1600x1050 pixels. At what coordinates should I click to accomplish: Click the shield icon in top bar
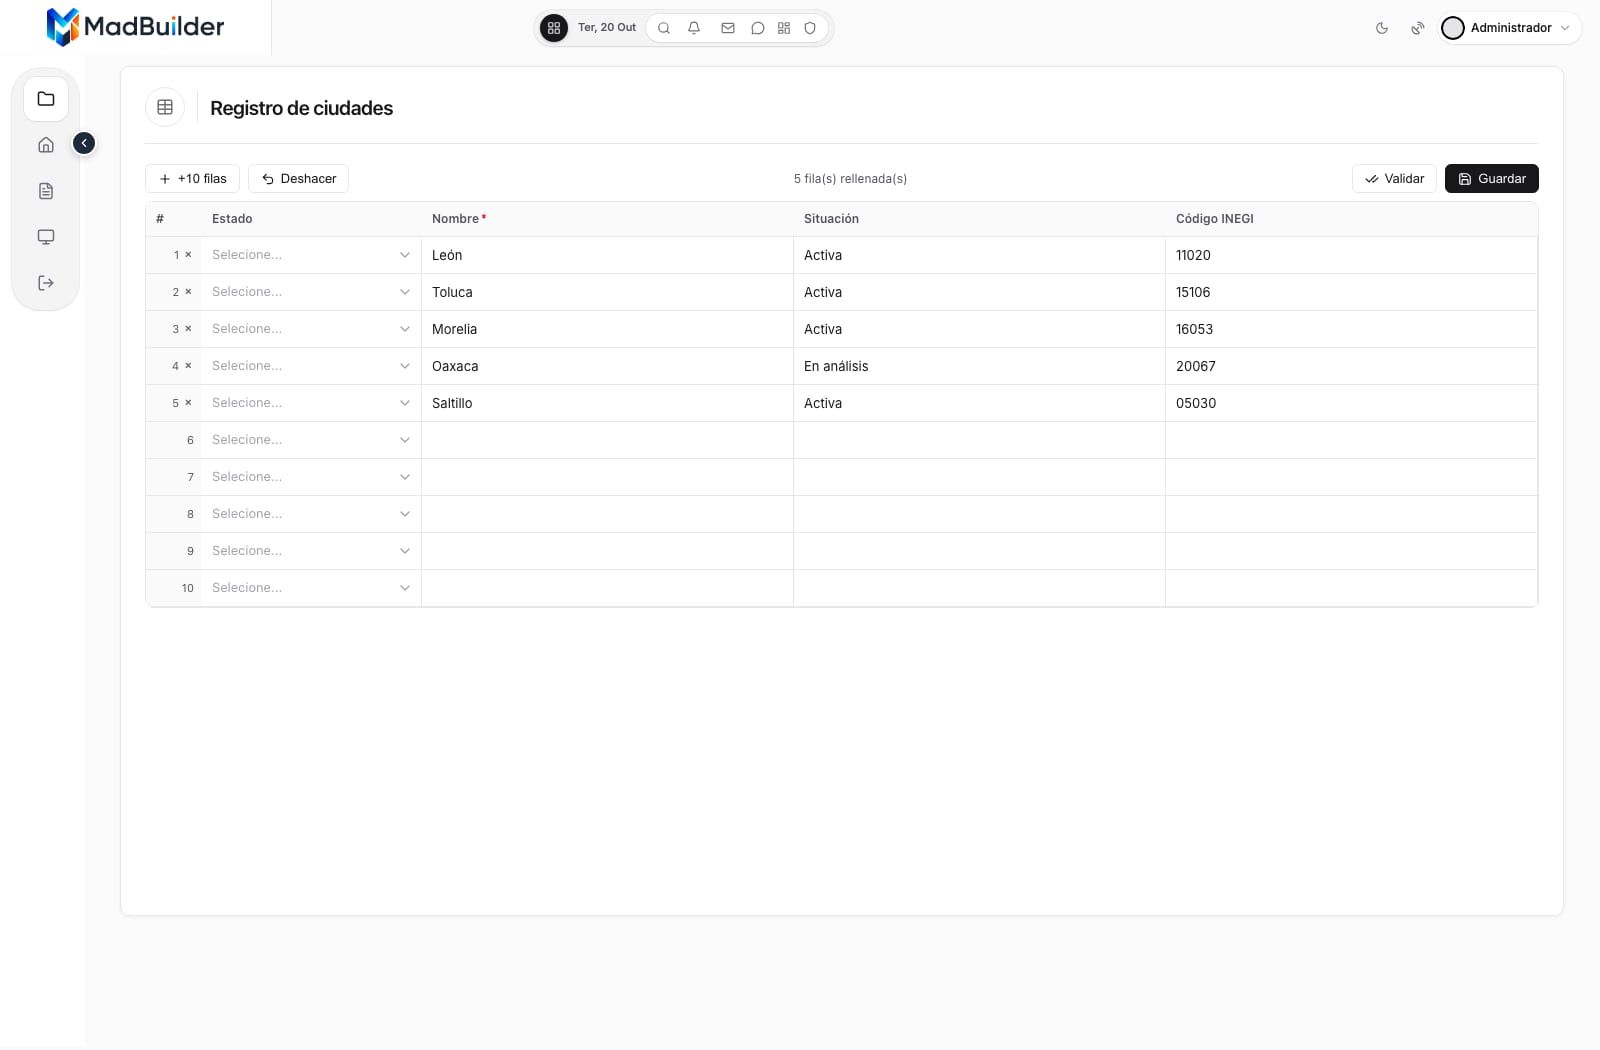click(810, 28)
